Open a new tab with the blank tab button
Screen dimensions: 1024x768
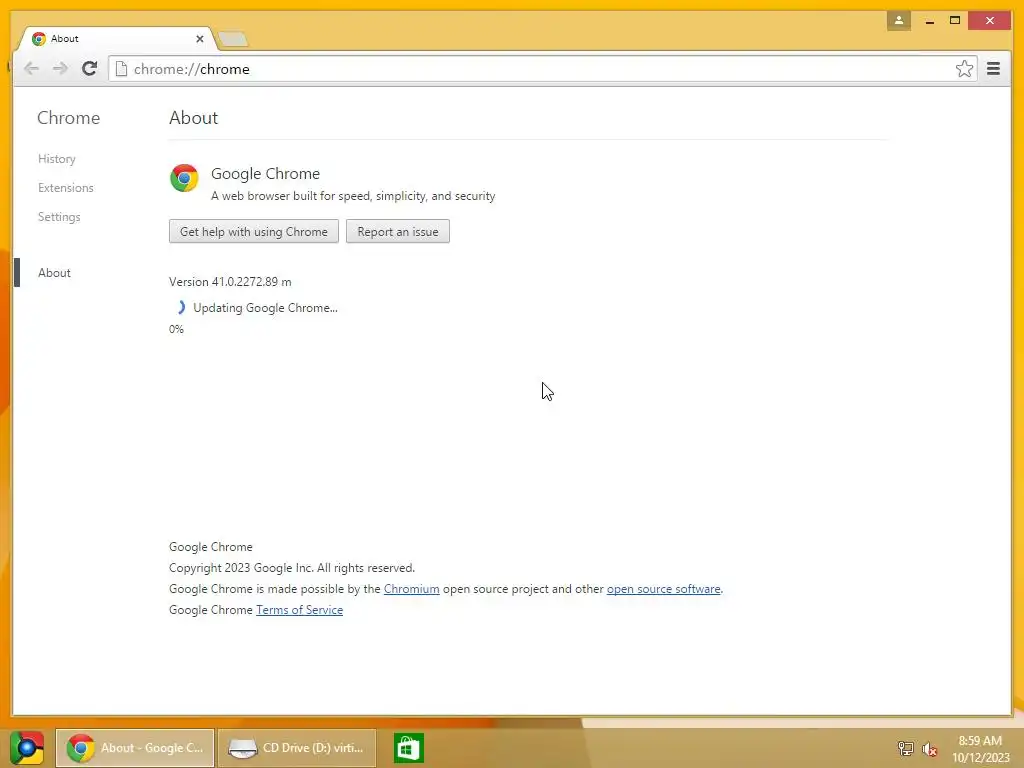(233, 39)
